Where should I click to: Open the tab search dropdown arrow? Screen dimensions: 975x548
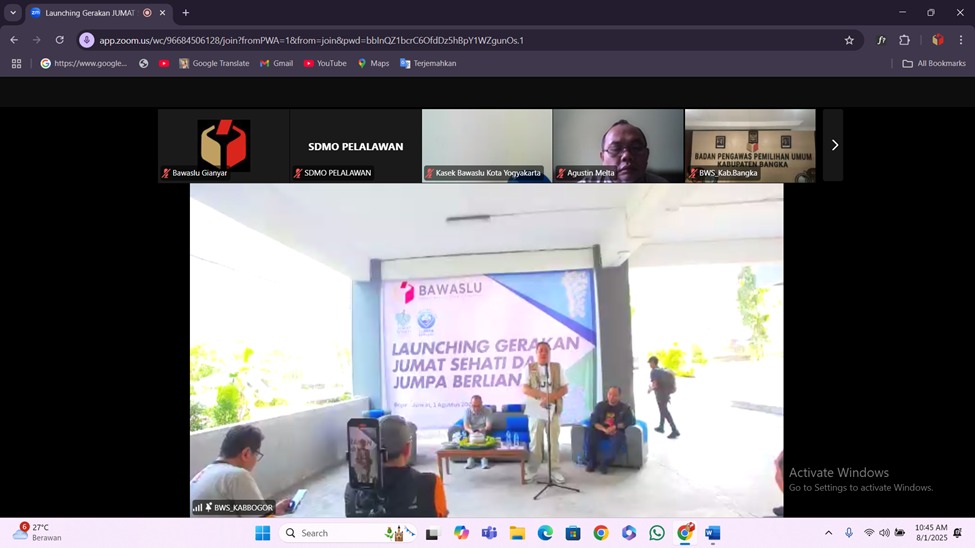coord(13,12)
